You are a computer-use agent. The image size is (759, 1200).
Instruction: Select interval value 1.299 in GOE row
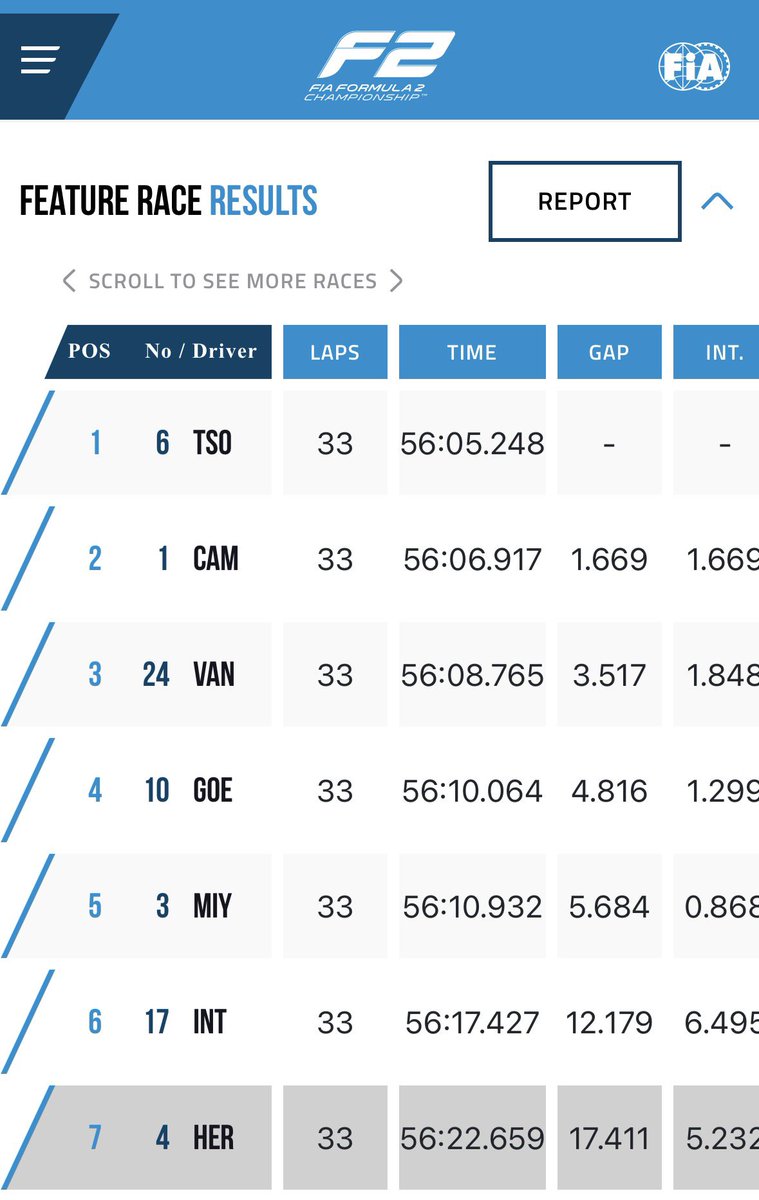(722, 791)
